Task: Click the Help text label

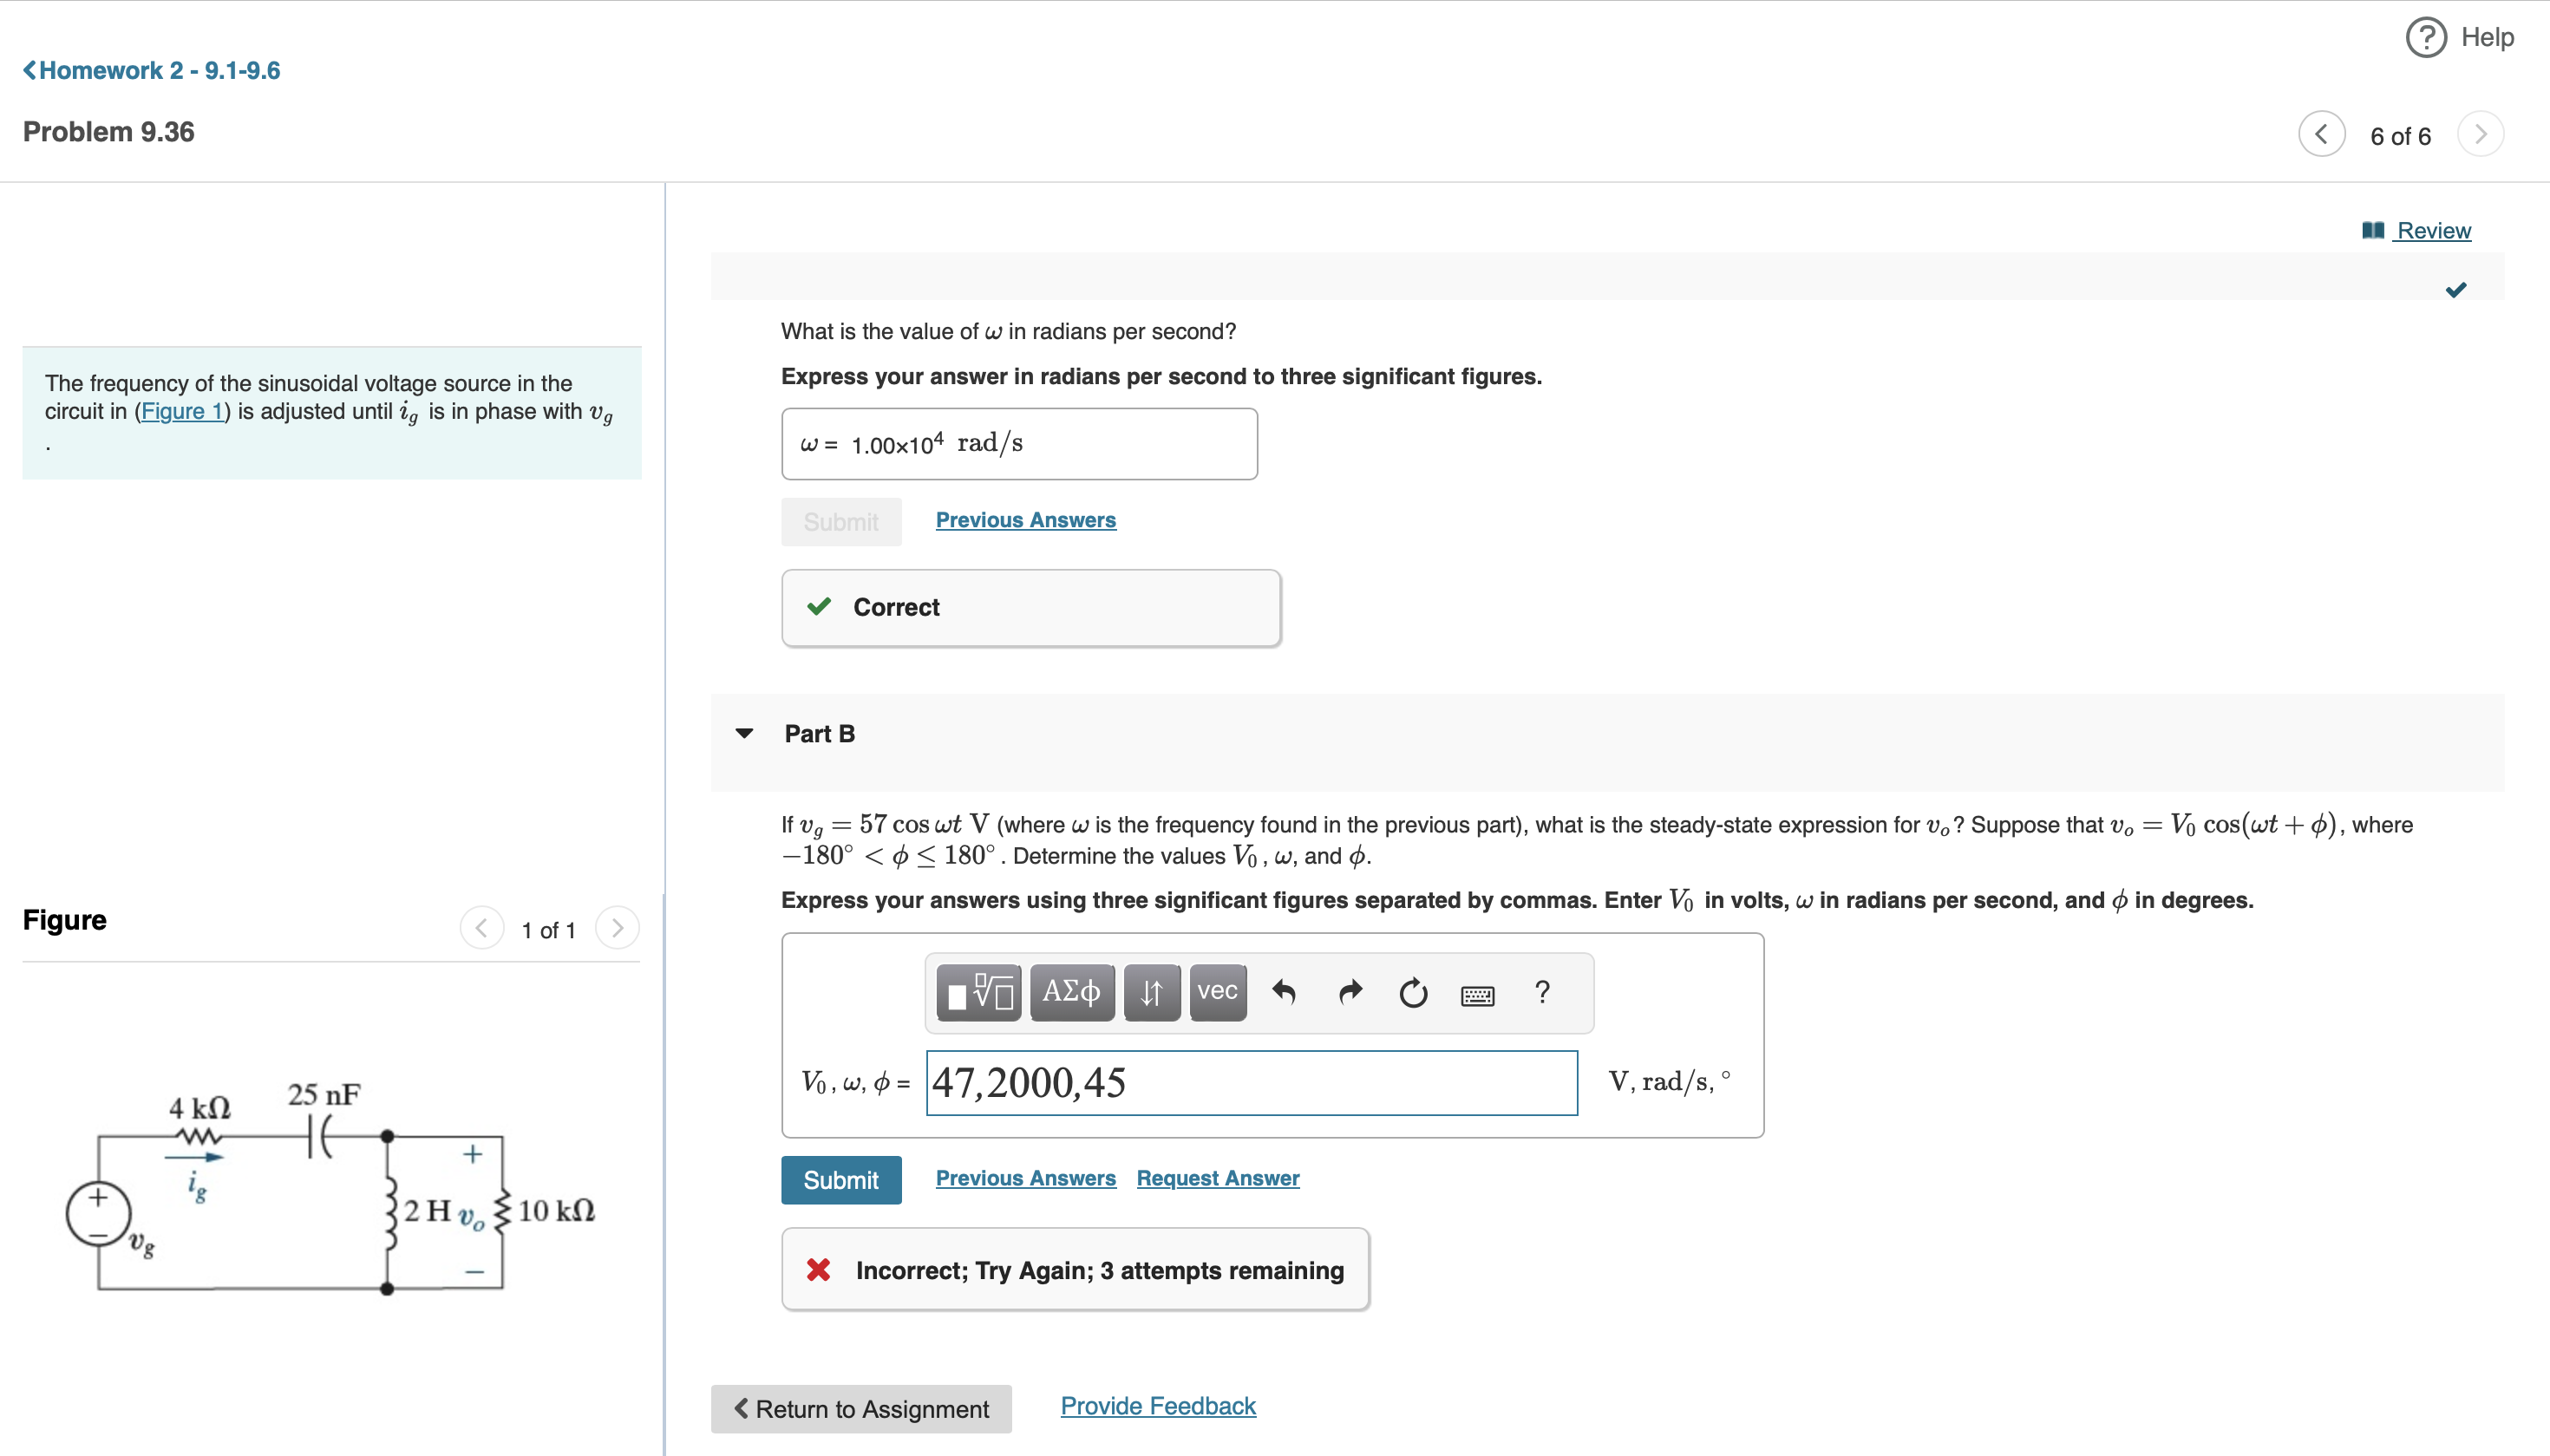Action: [2487, 37]
